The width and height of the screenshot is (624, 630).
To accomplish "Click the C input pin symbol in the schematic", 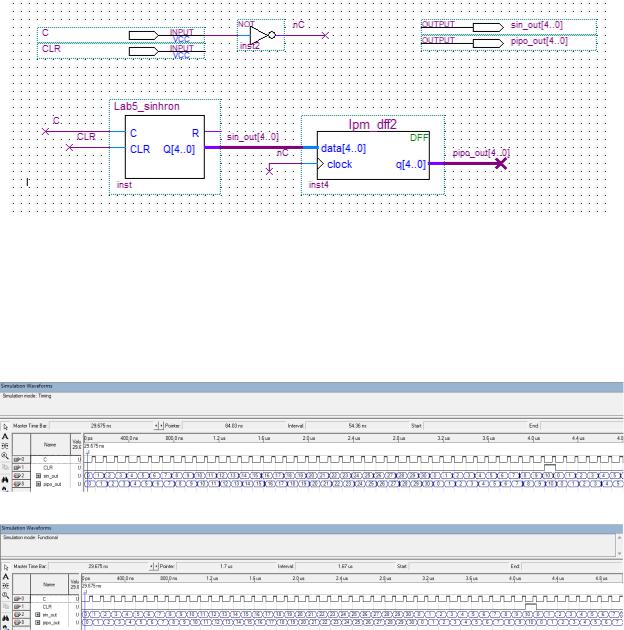I will [143, 35].
